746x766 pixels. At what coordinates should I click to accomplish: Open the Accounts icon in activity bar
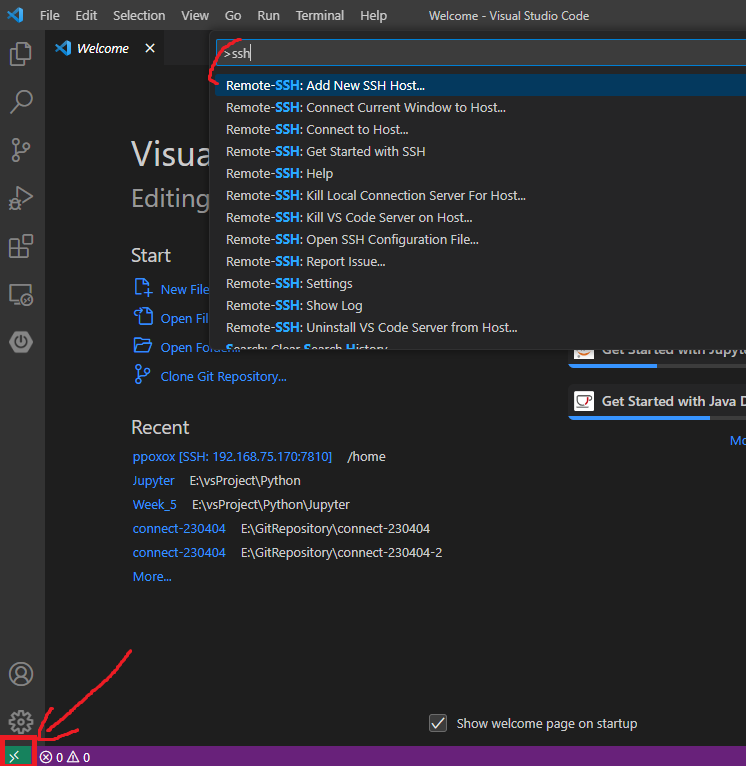pyautogui.click(x=21, y=674)
